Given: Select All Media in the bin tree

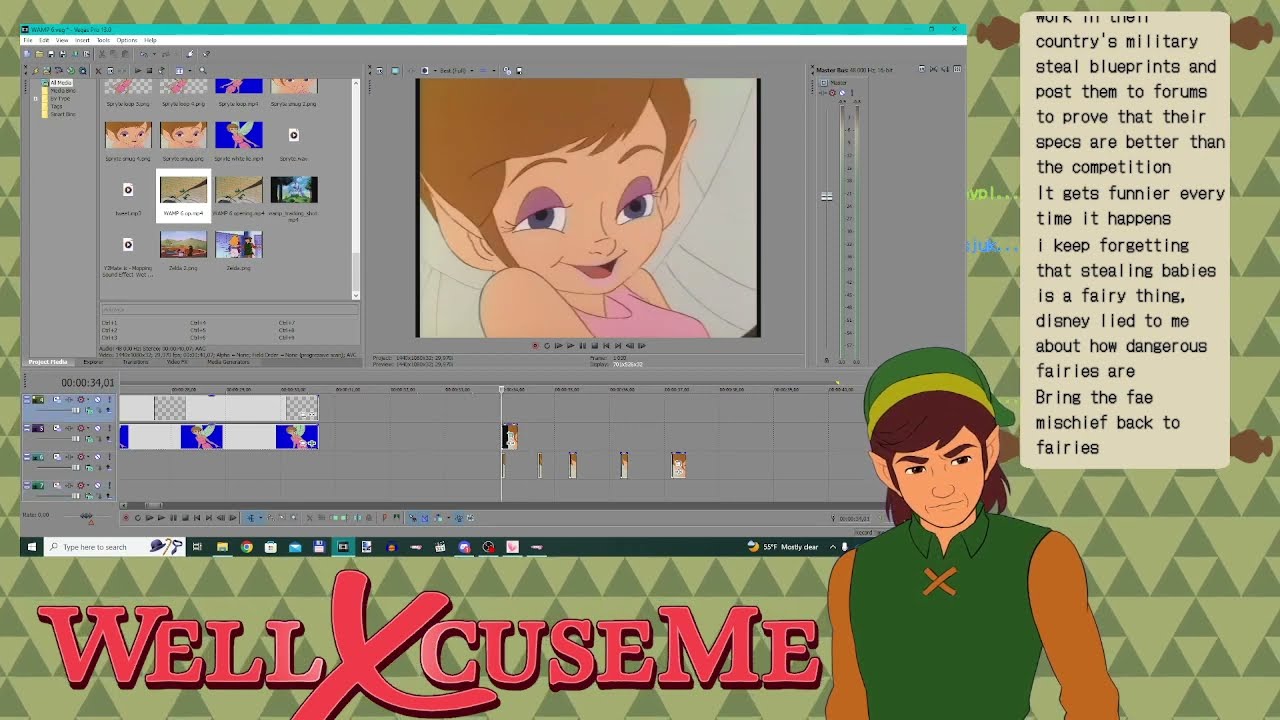Looking at the screenshot, I should (61, 83).
